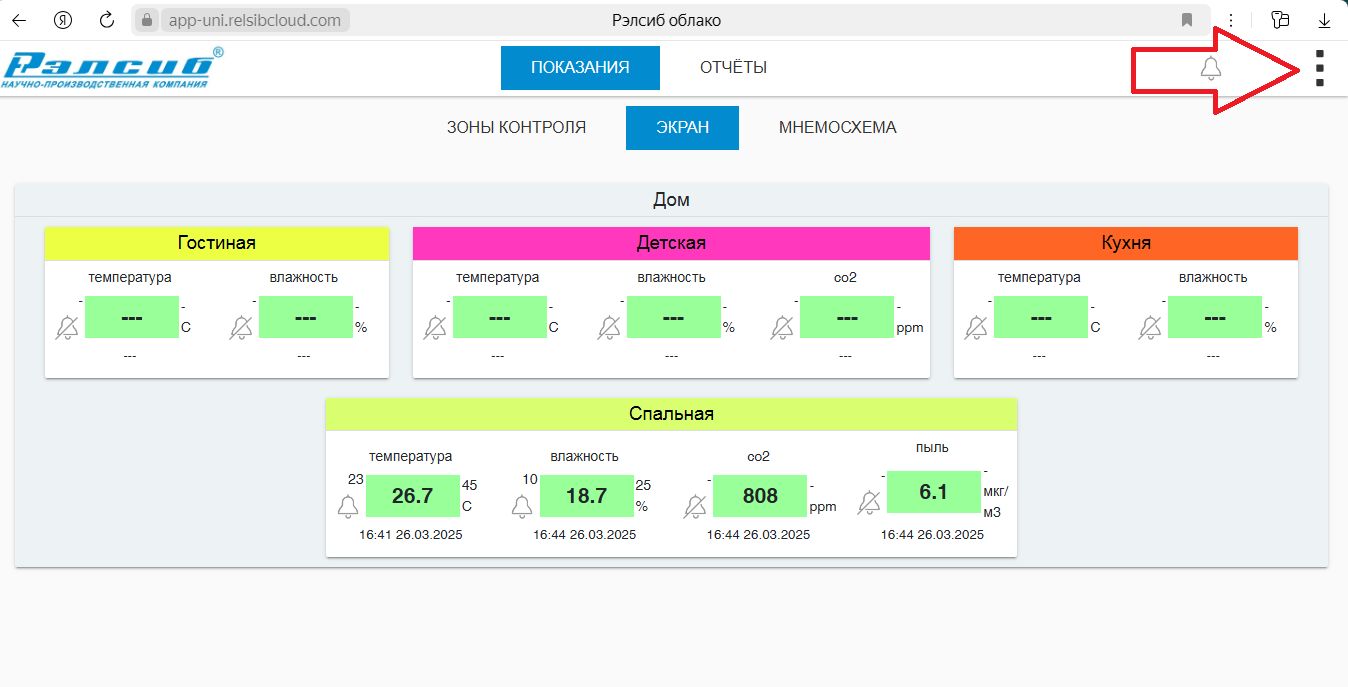
Task: Open the МНЕМОСХЕМА tab
Action: pos(837,128)
